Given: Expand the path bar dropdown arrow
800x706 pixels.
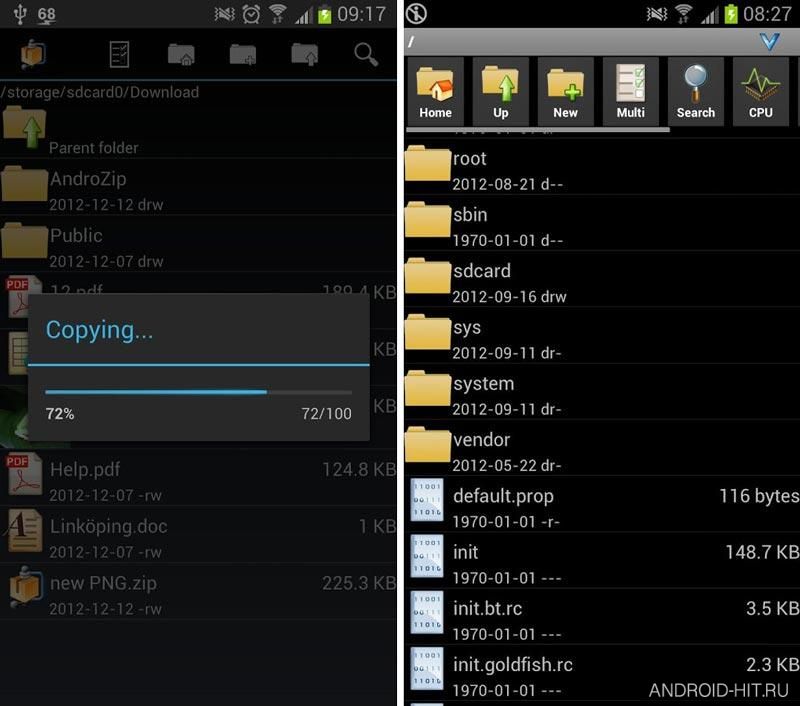Looking at the screenshot, I should 769,41.
